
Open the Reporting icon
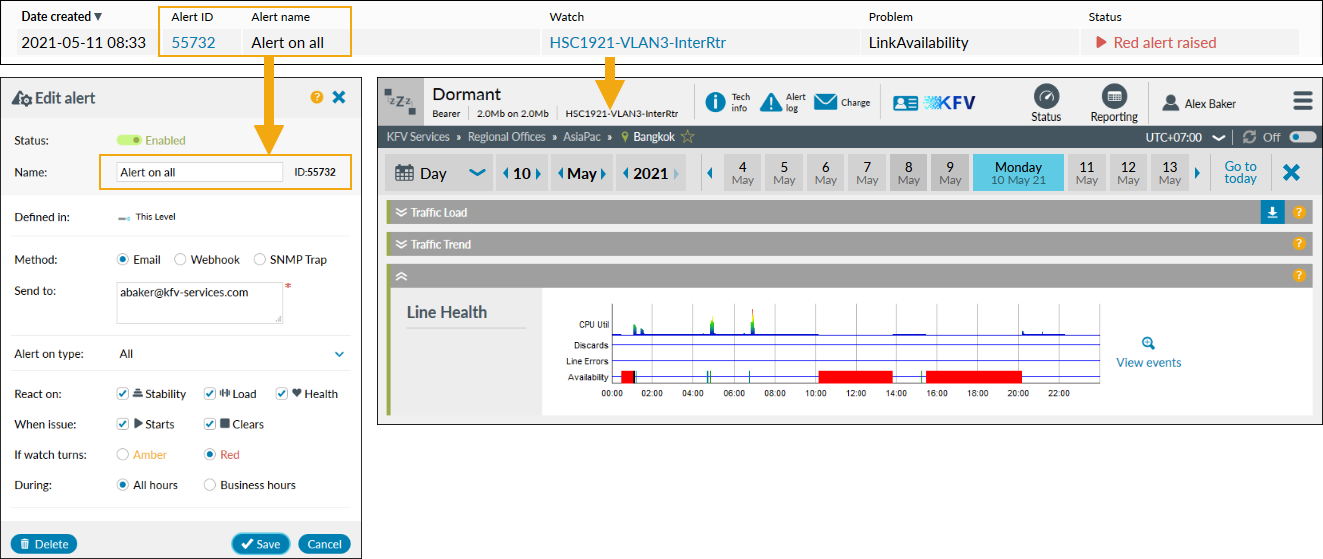pyautogui.click(x=1114, y=97)
